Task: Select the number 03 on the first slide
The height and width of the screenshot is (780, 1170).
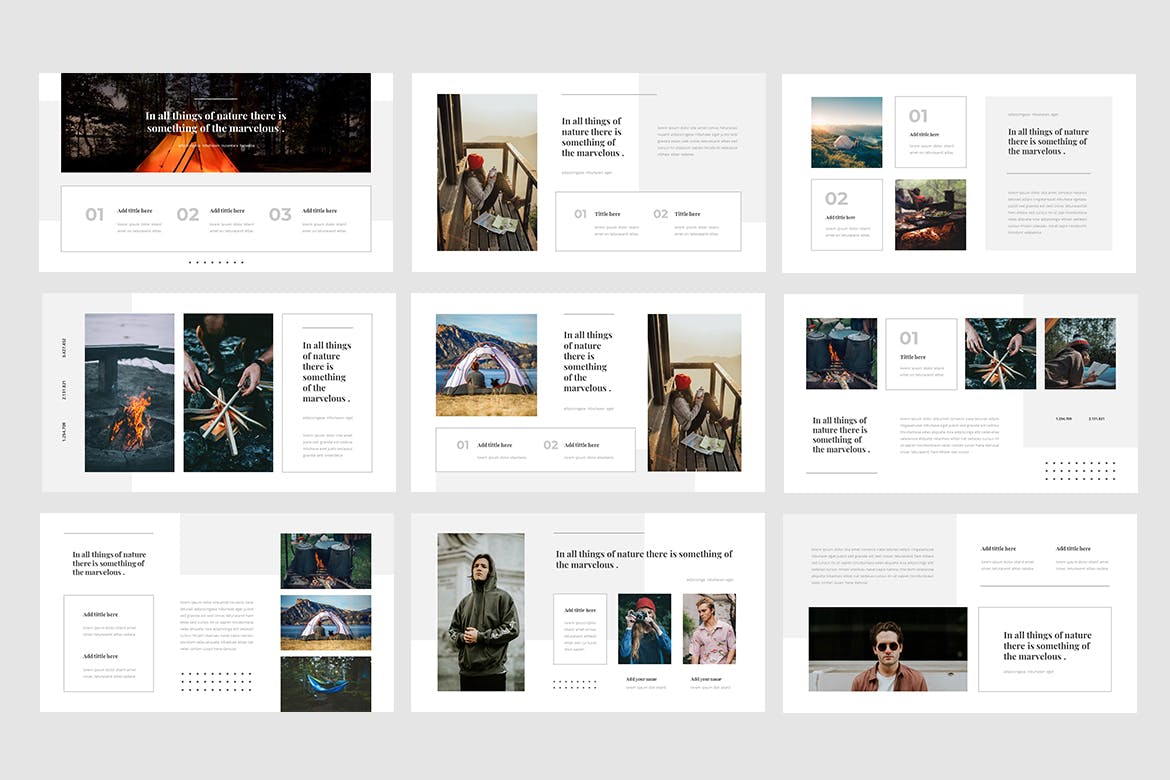Action: 280,214
